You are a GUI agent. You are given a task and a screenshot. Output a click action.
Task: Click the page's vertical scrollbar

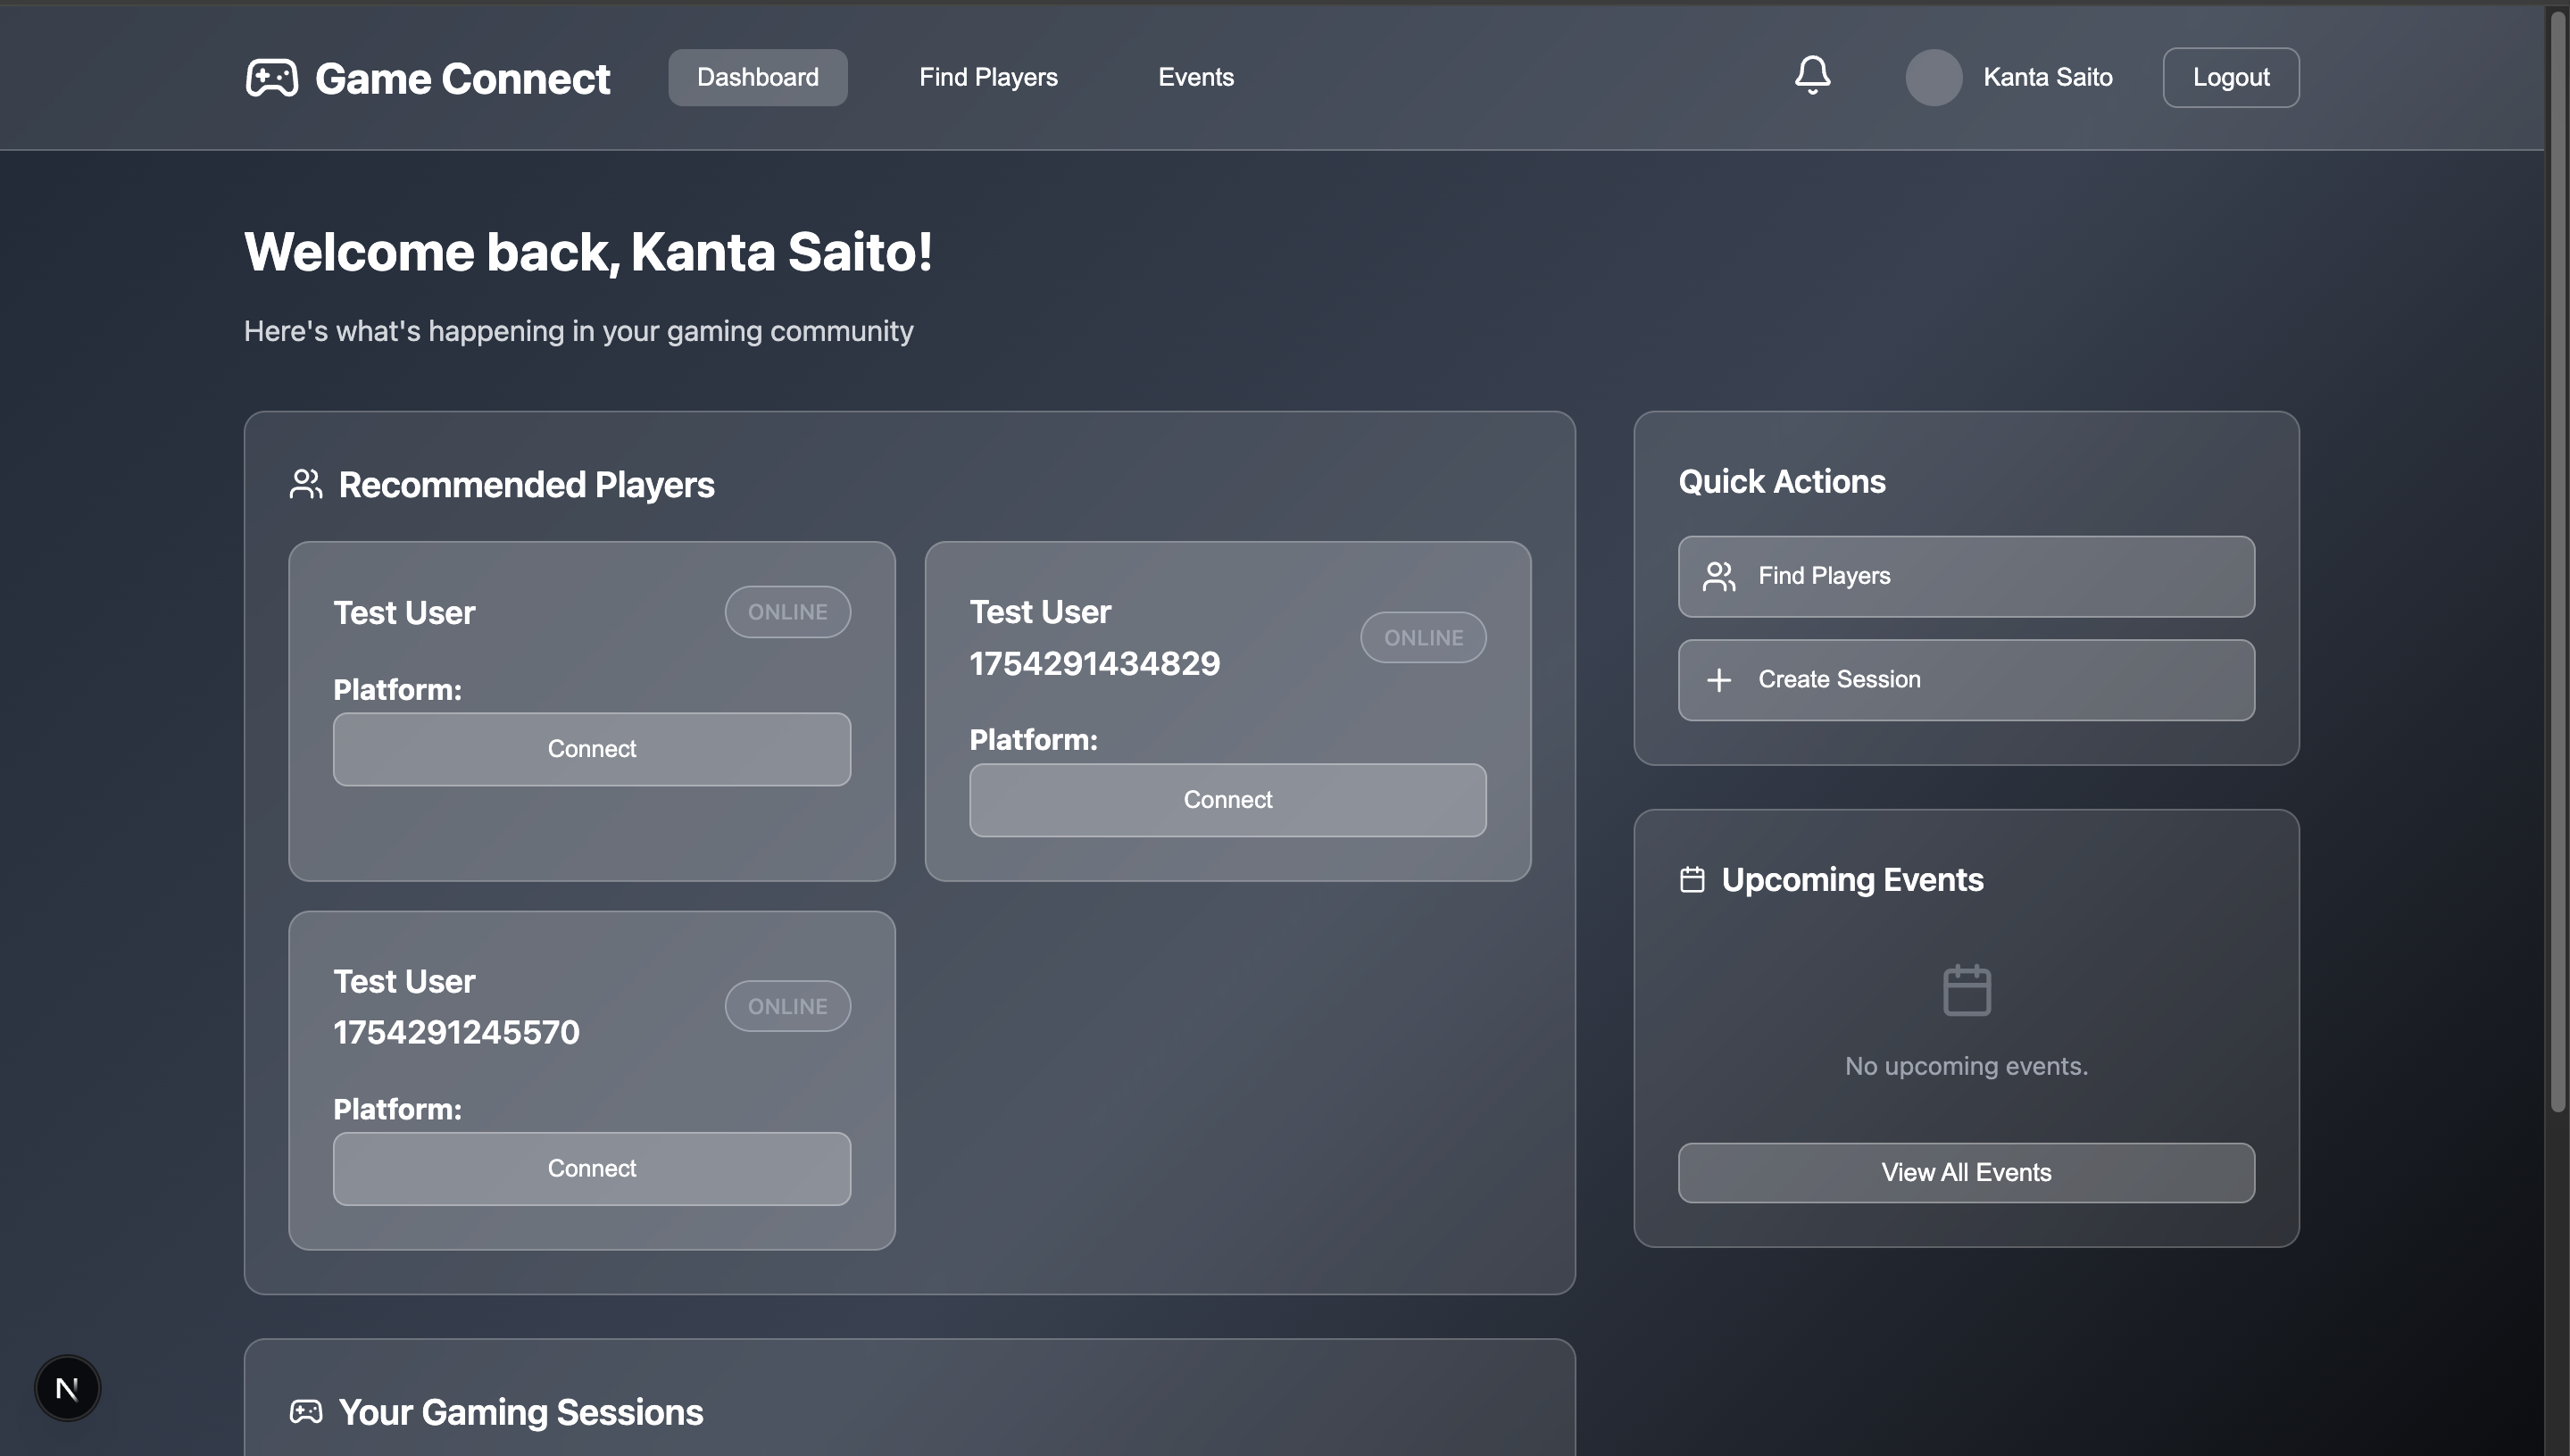coord(2558,560)
